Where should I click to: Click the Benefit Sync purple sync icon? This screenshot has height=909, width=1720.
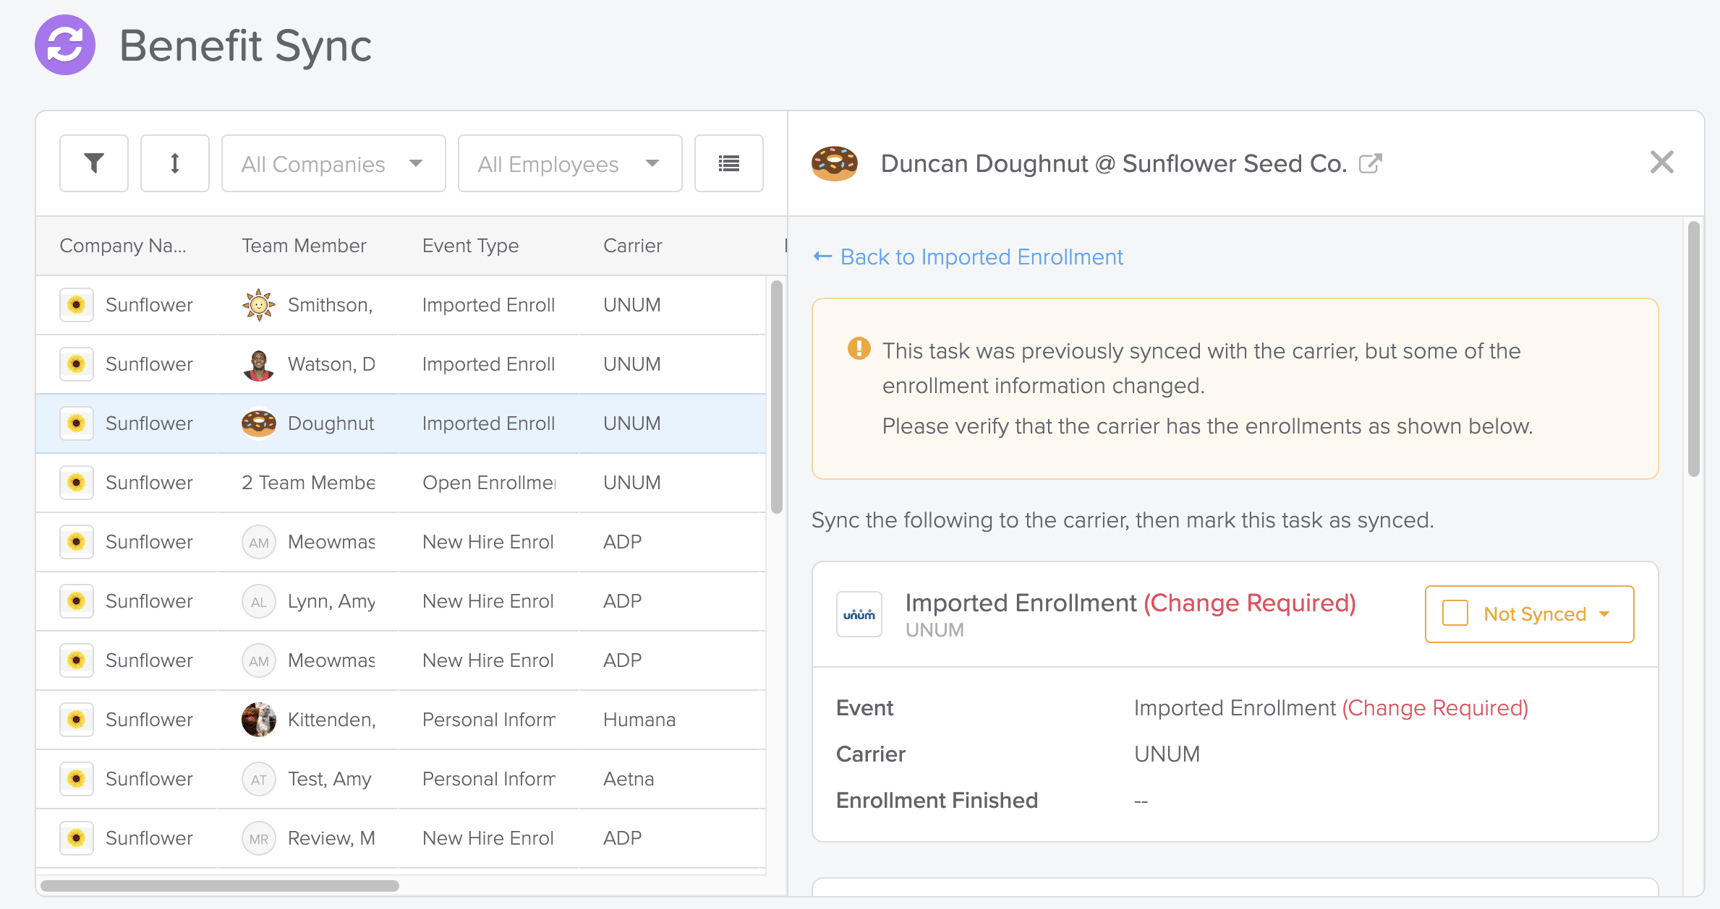[x=64, y=45]
